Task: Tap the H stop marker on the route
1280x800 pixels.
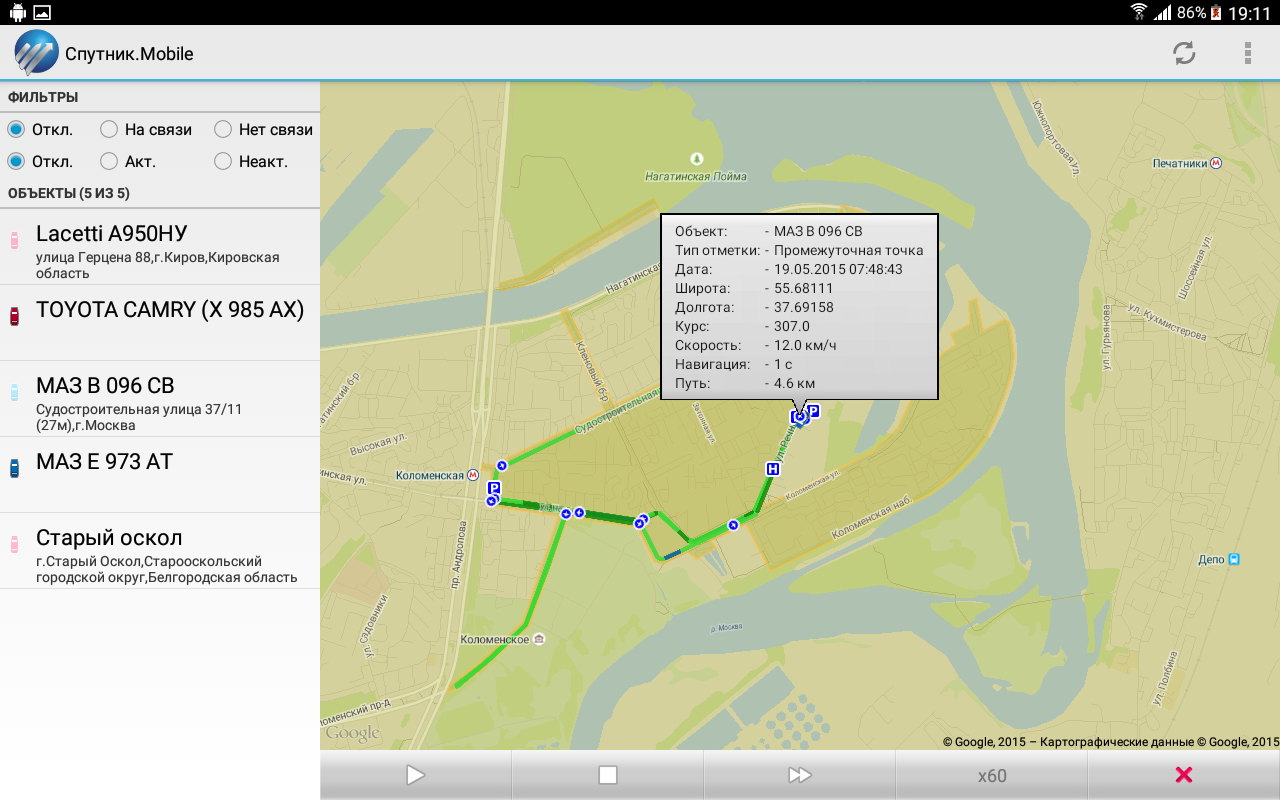Action: [x=772, y=468]
